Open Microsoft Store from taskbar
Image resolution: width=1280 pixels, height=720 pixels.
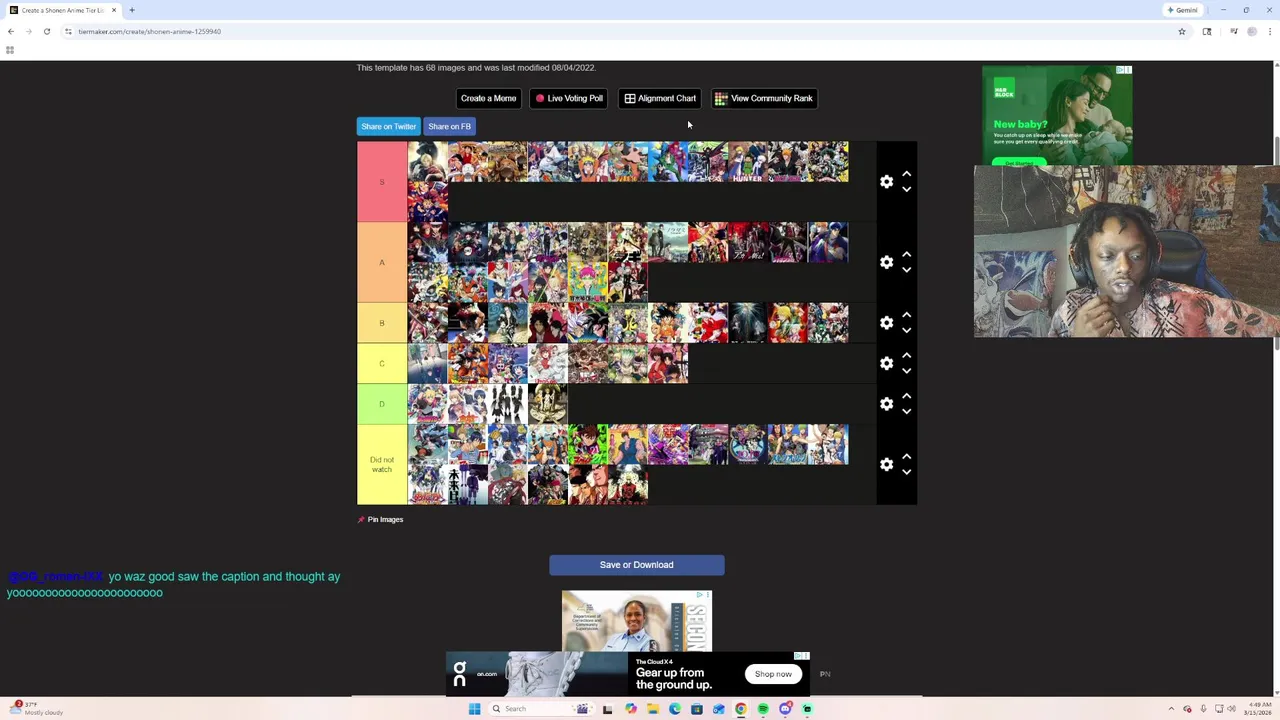pyautogui.click(x=697, y=709)
